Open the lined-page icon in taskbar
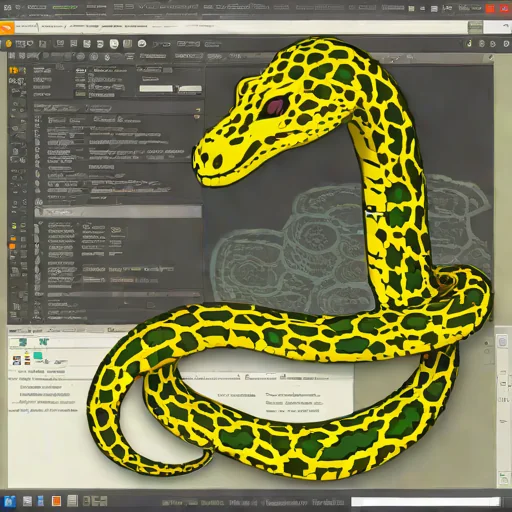 coord(72,501)
